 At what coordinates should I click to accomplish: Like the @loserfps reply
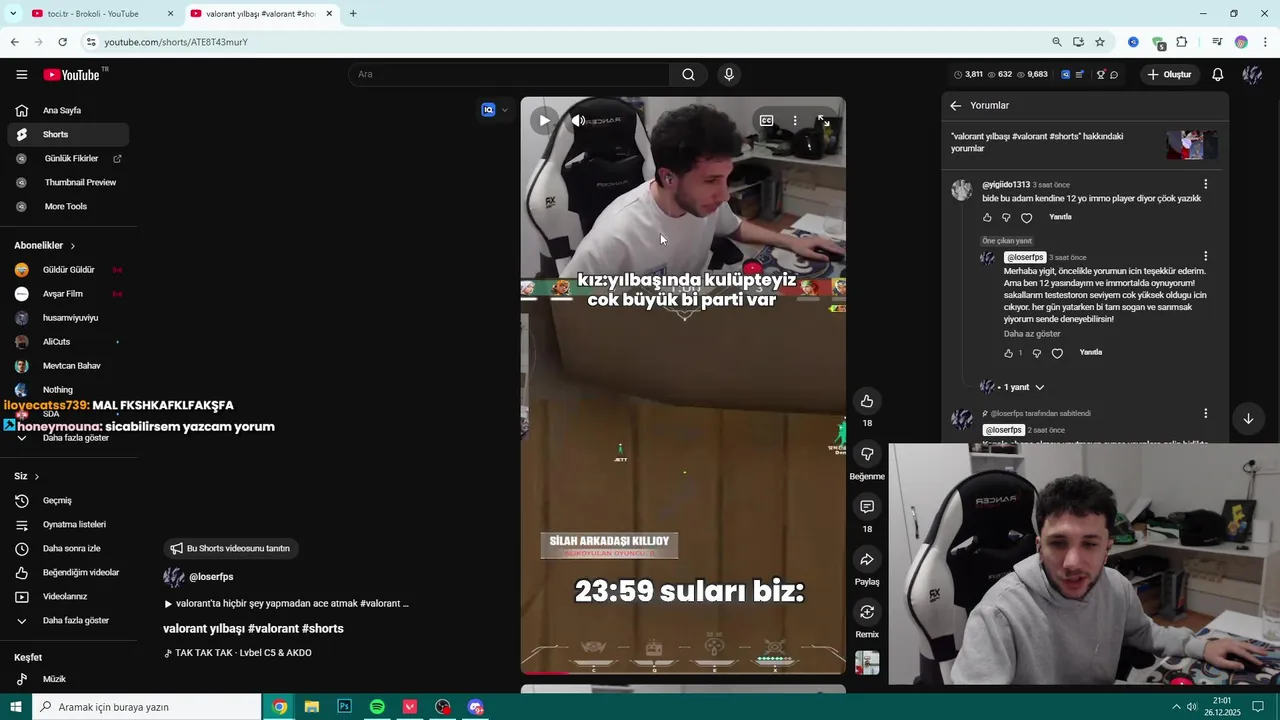pyautogui.click(x=1008, y=353)
